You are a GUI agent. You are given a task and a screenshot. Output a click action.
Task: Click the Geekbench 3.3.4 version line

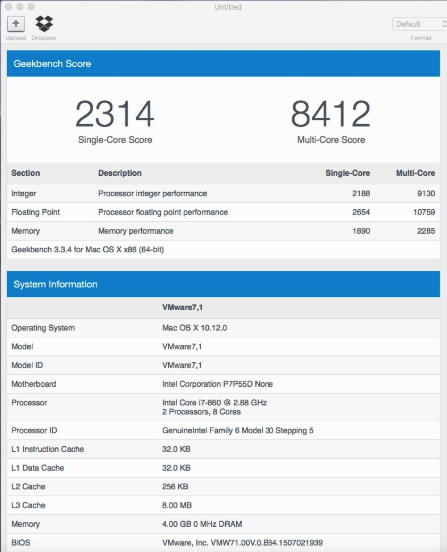[x=88, y=250]
